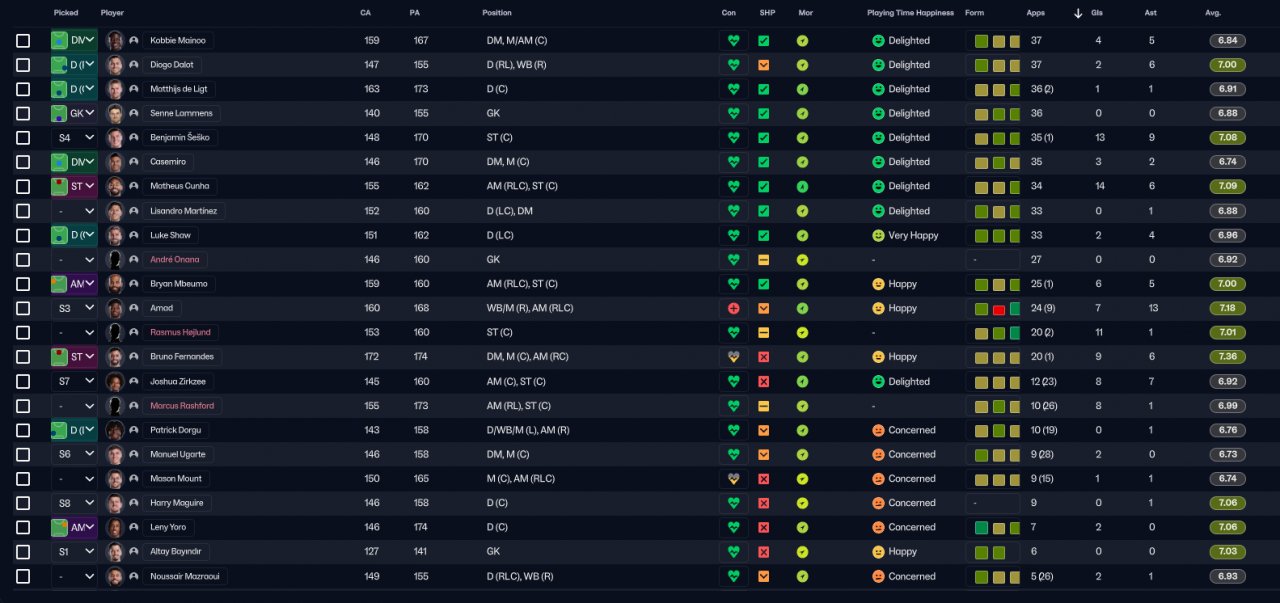
Task: Click Matheus Cunha's morale icon
Action: point(802,187)
